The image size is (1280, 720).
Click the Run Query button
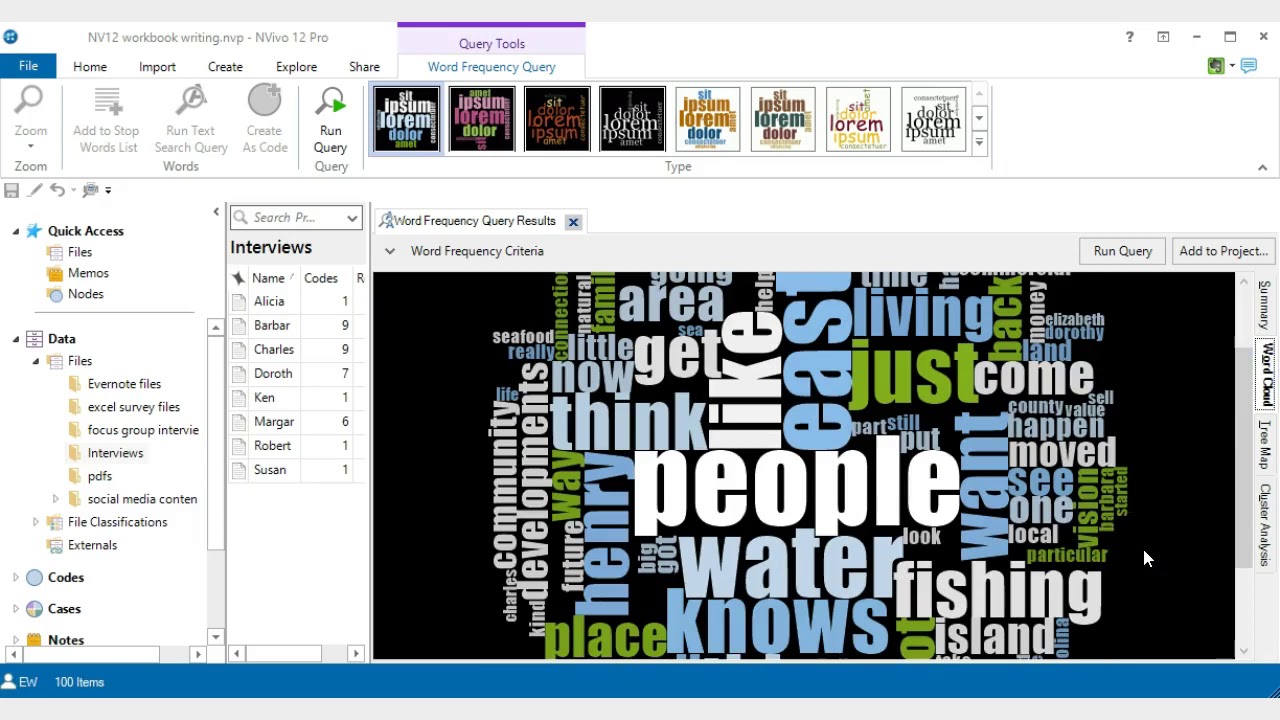(1122, 251)
